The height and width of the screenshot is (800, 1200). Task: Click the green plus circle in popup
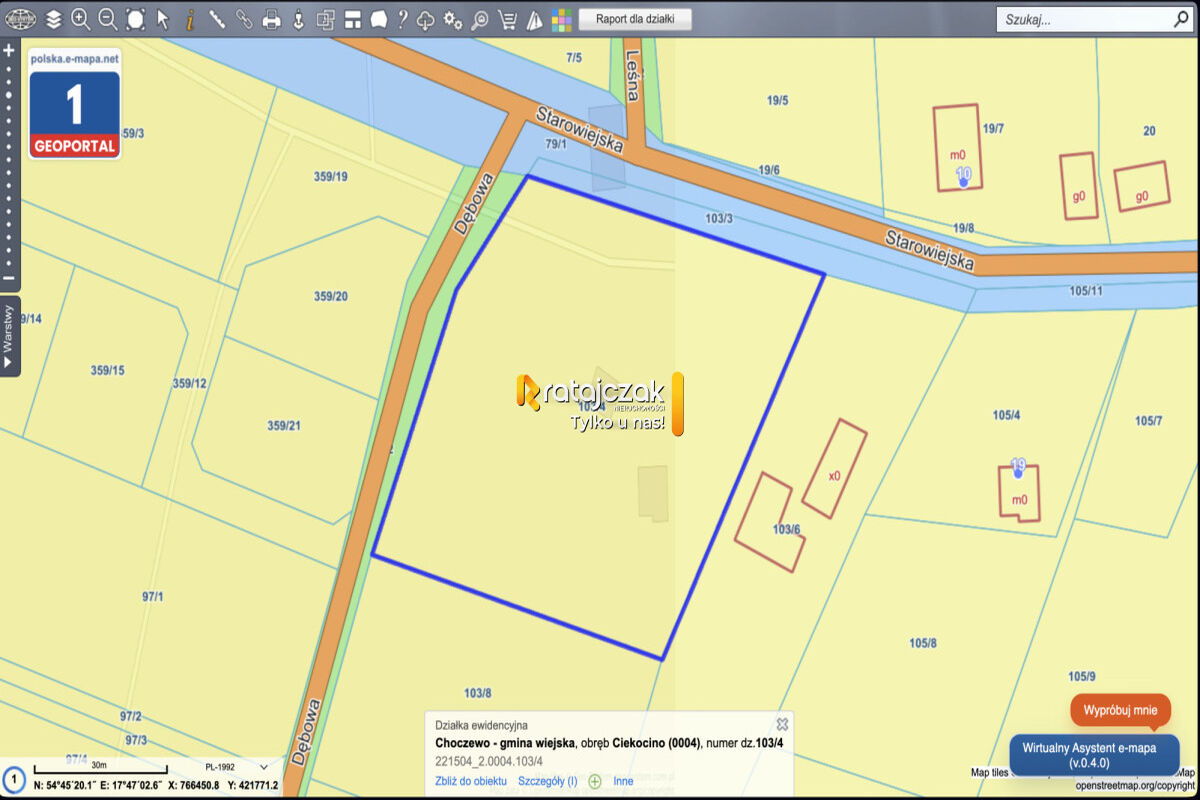[595, 781]
